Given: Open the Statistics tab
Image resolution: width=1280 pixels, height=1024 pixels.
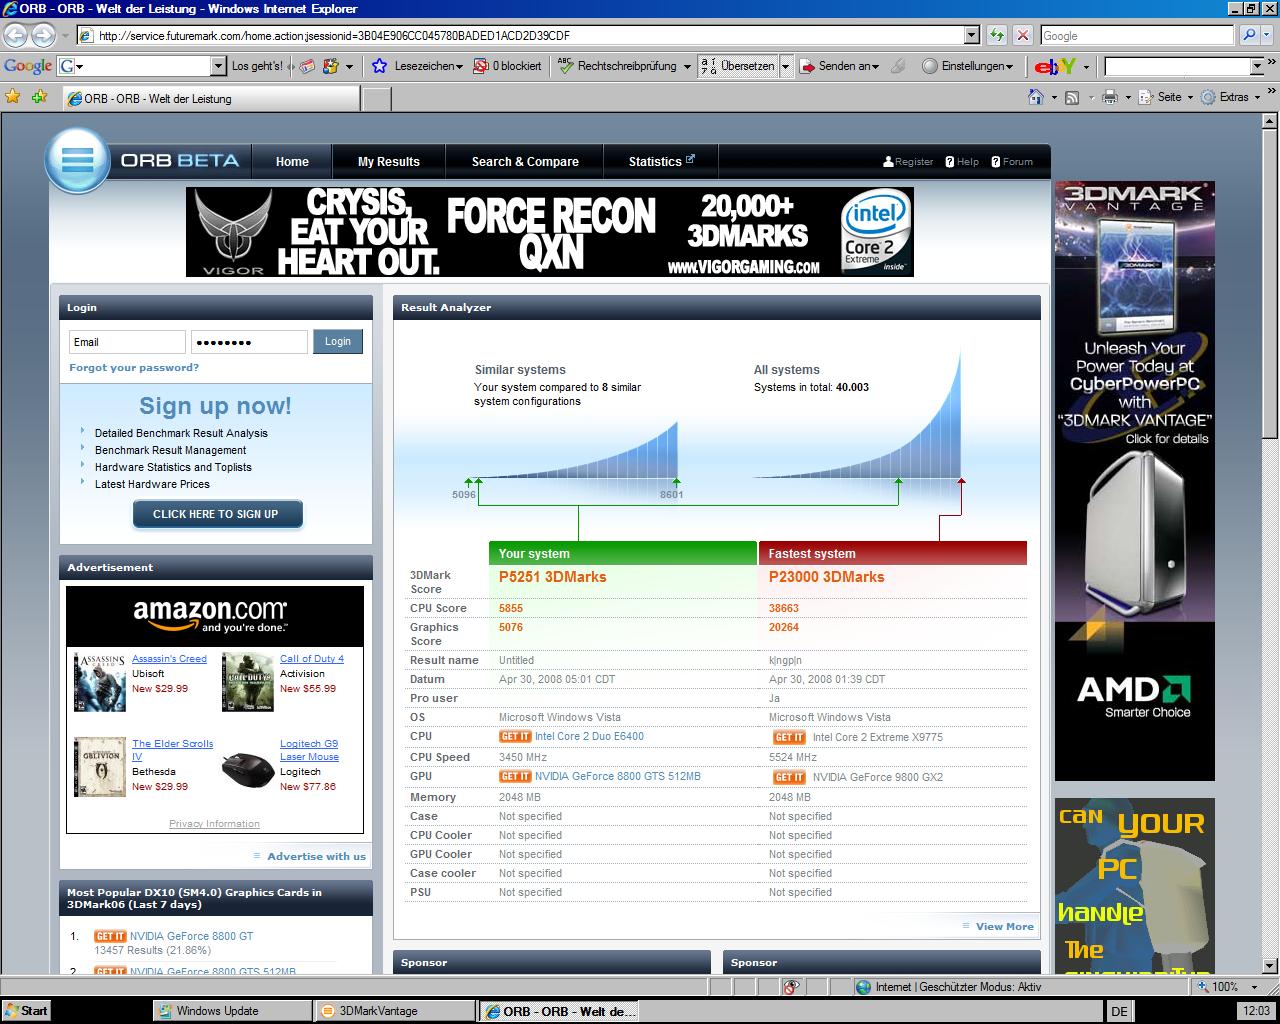Looking at the screenshot, I should tap(661, 161).
